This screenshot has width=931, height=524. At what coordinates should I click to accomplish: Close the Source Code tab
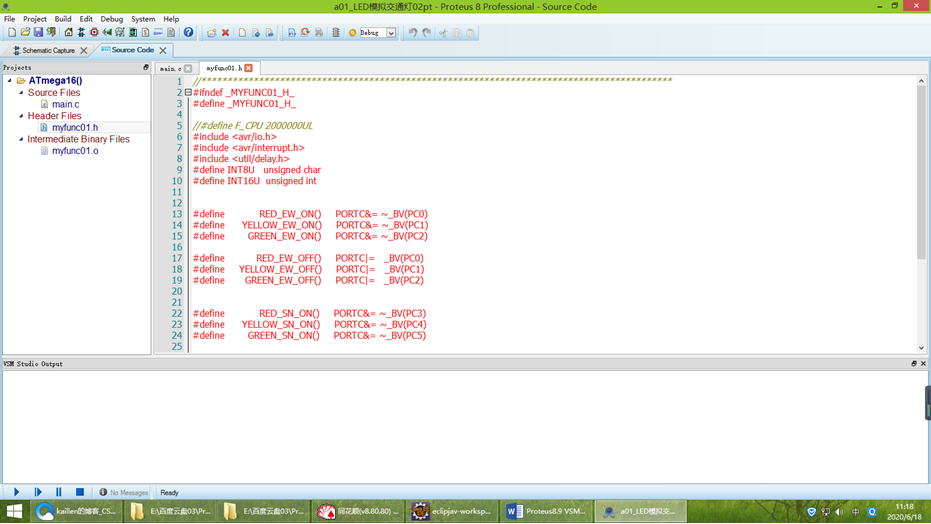pos(163,50)
